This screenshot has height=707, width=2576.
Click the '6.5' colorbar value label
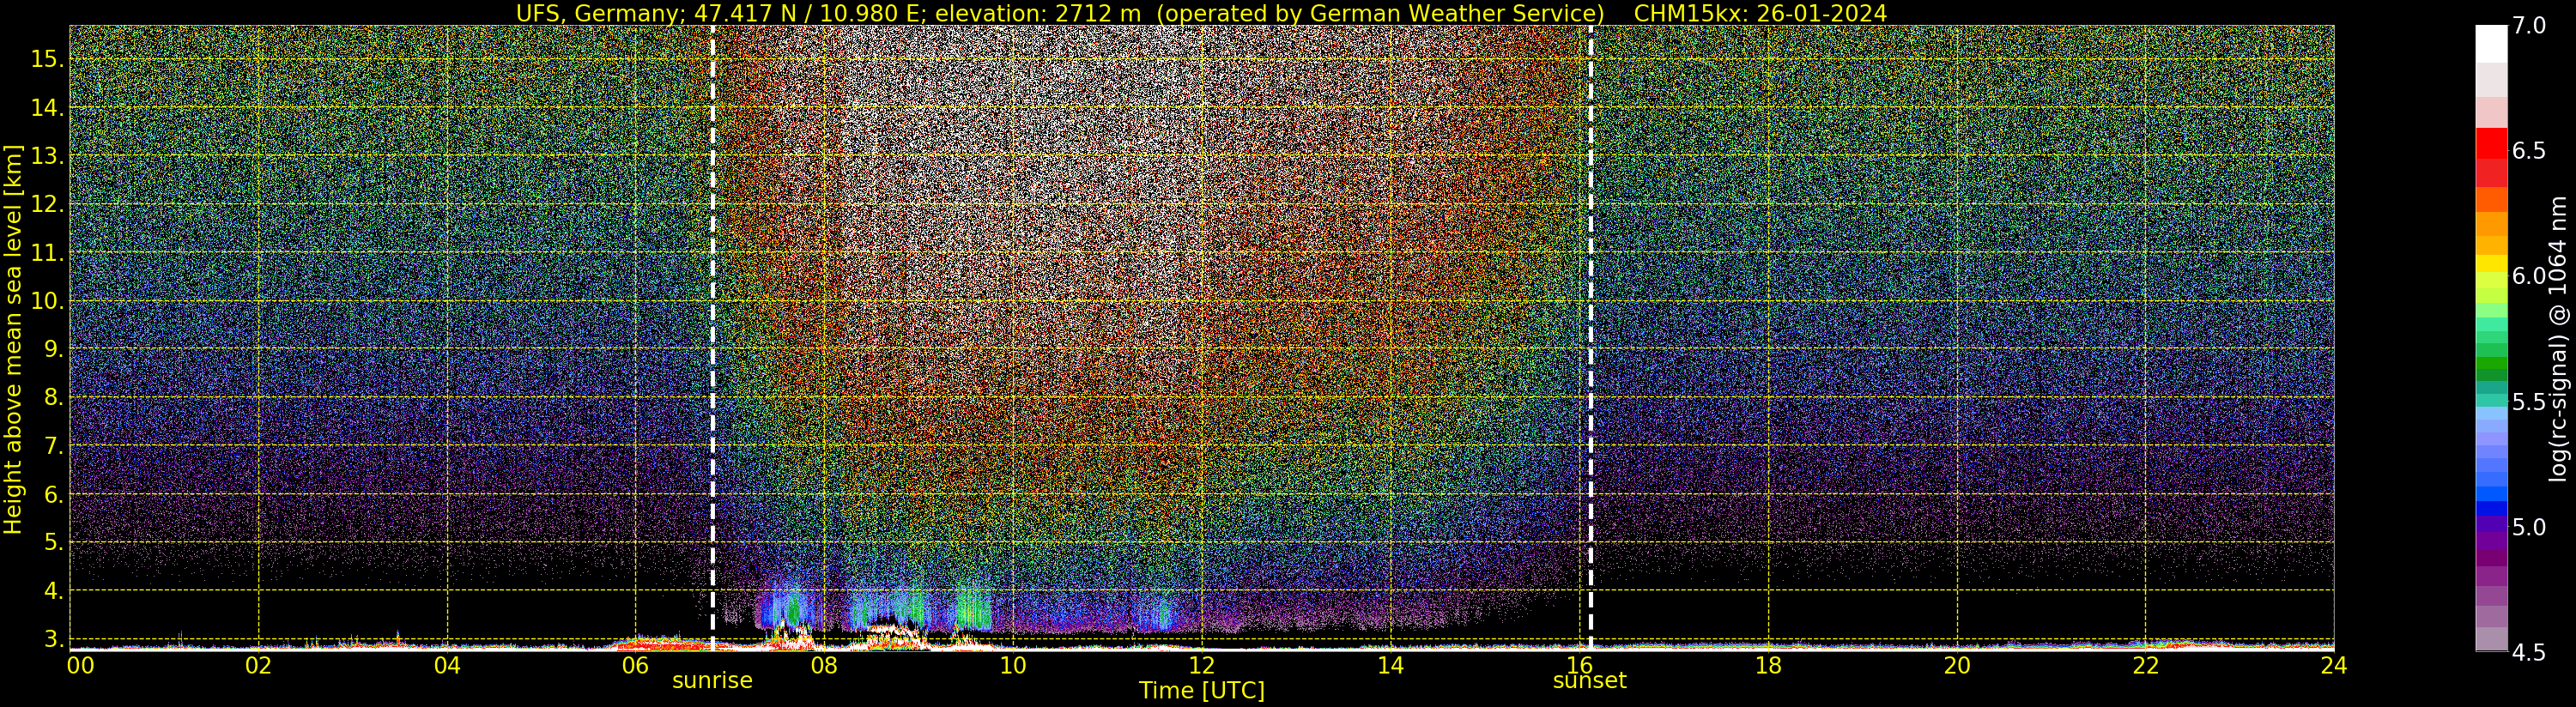click(x=2528, y=151)
